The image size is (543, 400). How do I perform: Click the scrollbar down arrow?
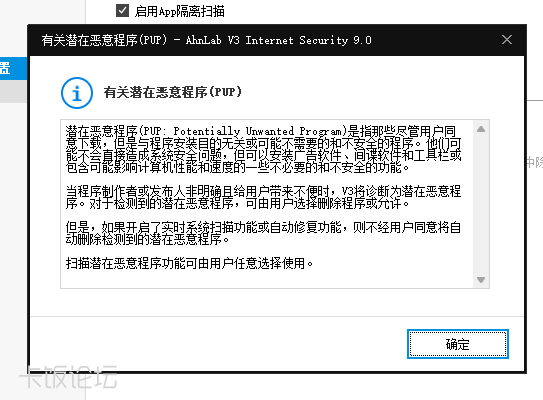point(481,279)
